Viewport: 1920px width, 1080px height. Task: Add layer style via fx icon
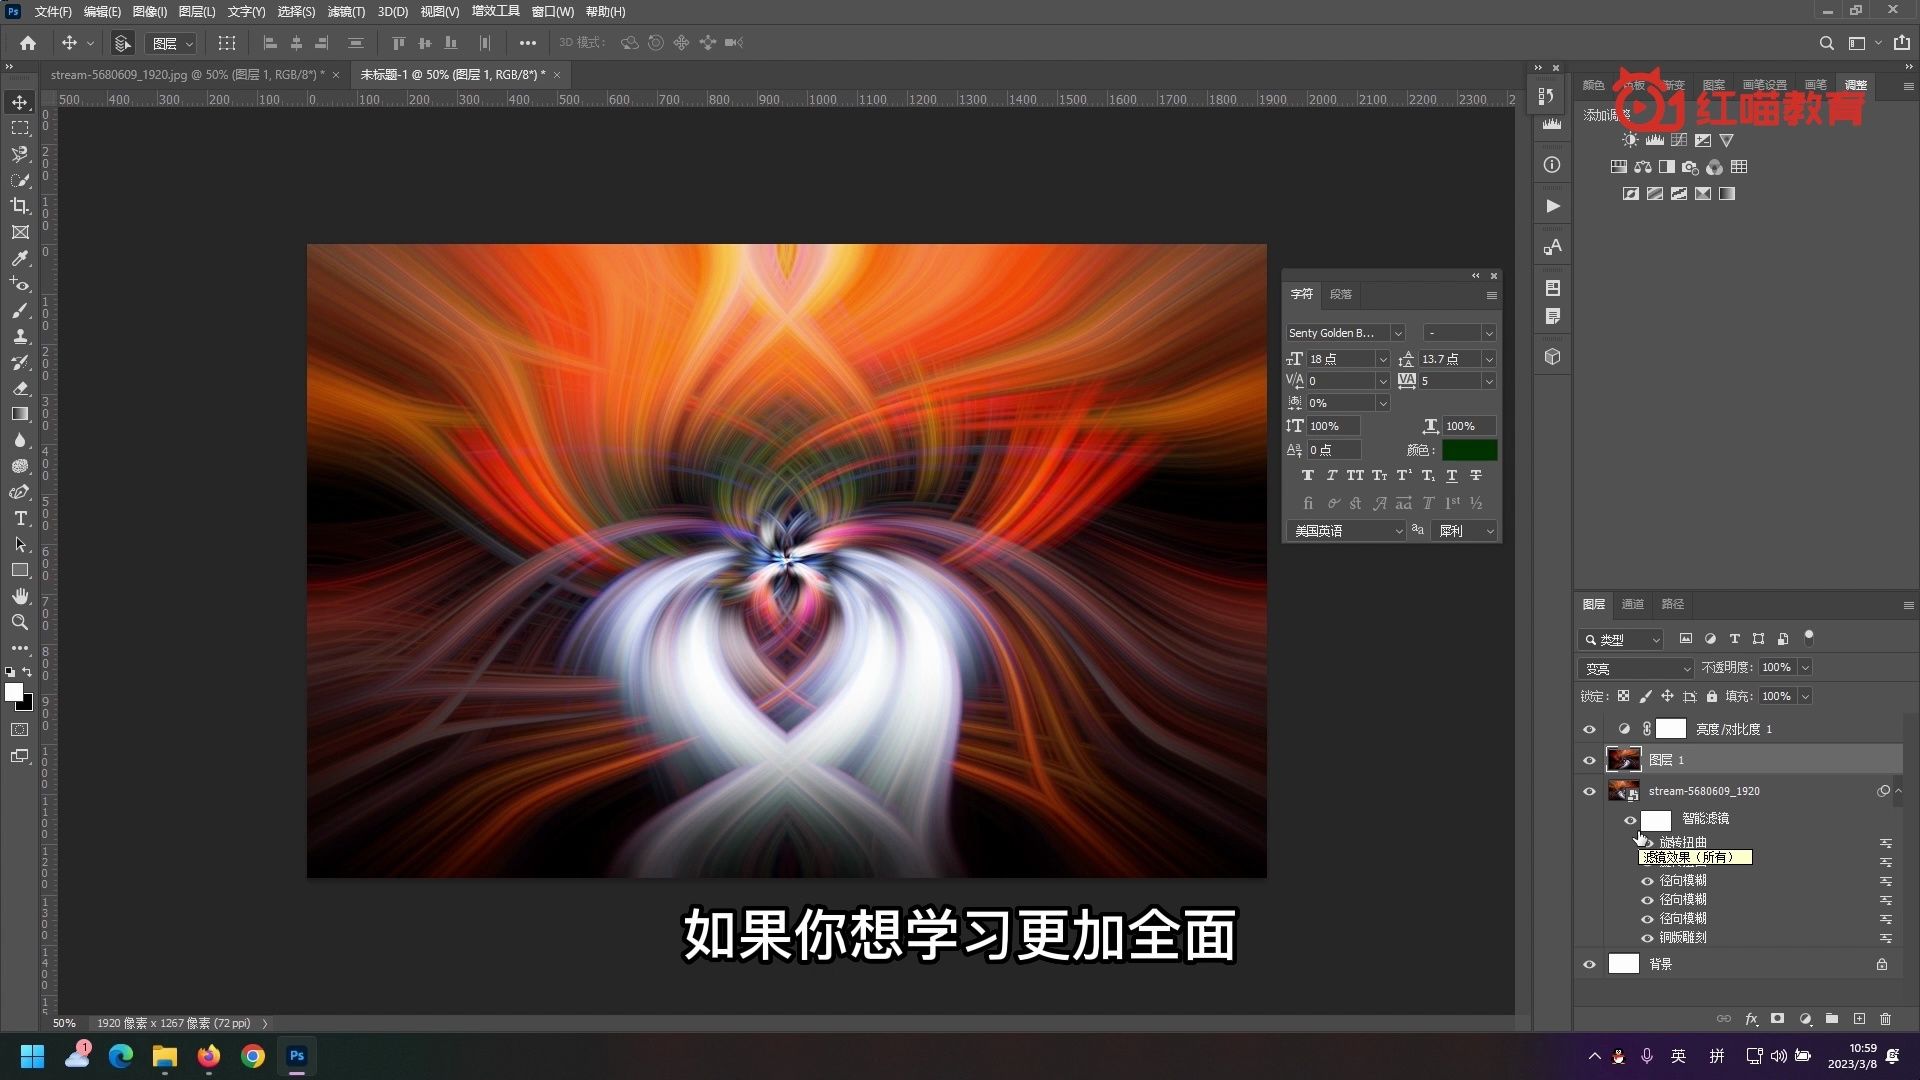[1751, 1019]
